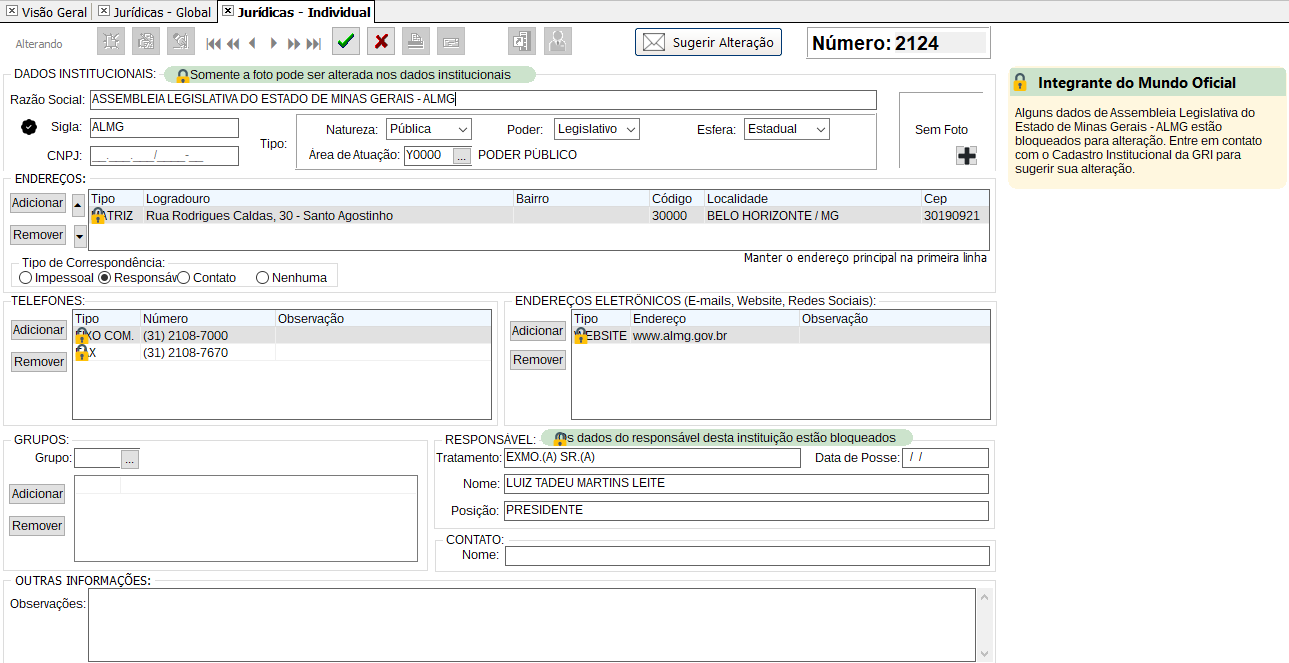This screenshot has width=1289, height=663.
Task: Click the printer icon in toolbar
Action: 416,42
